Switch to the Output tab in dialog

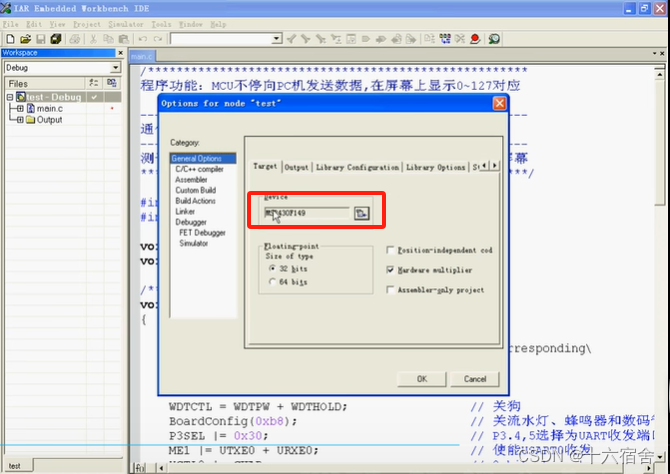pyautogui.click(x=296, y=167)
